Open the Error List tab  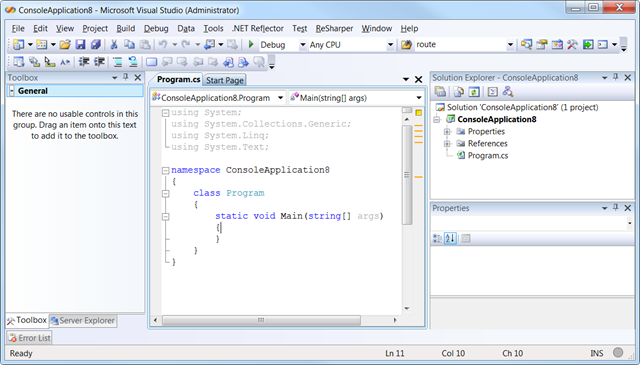click(29, 338)
